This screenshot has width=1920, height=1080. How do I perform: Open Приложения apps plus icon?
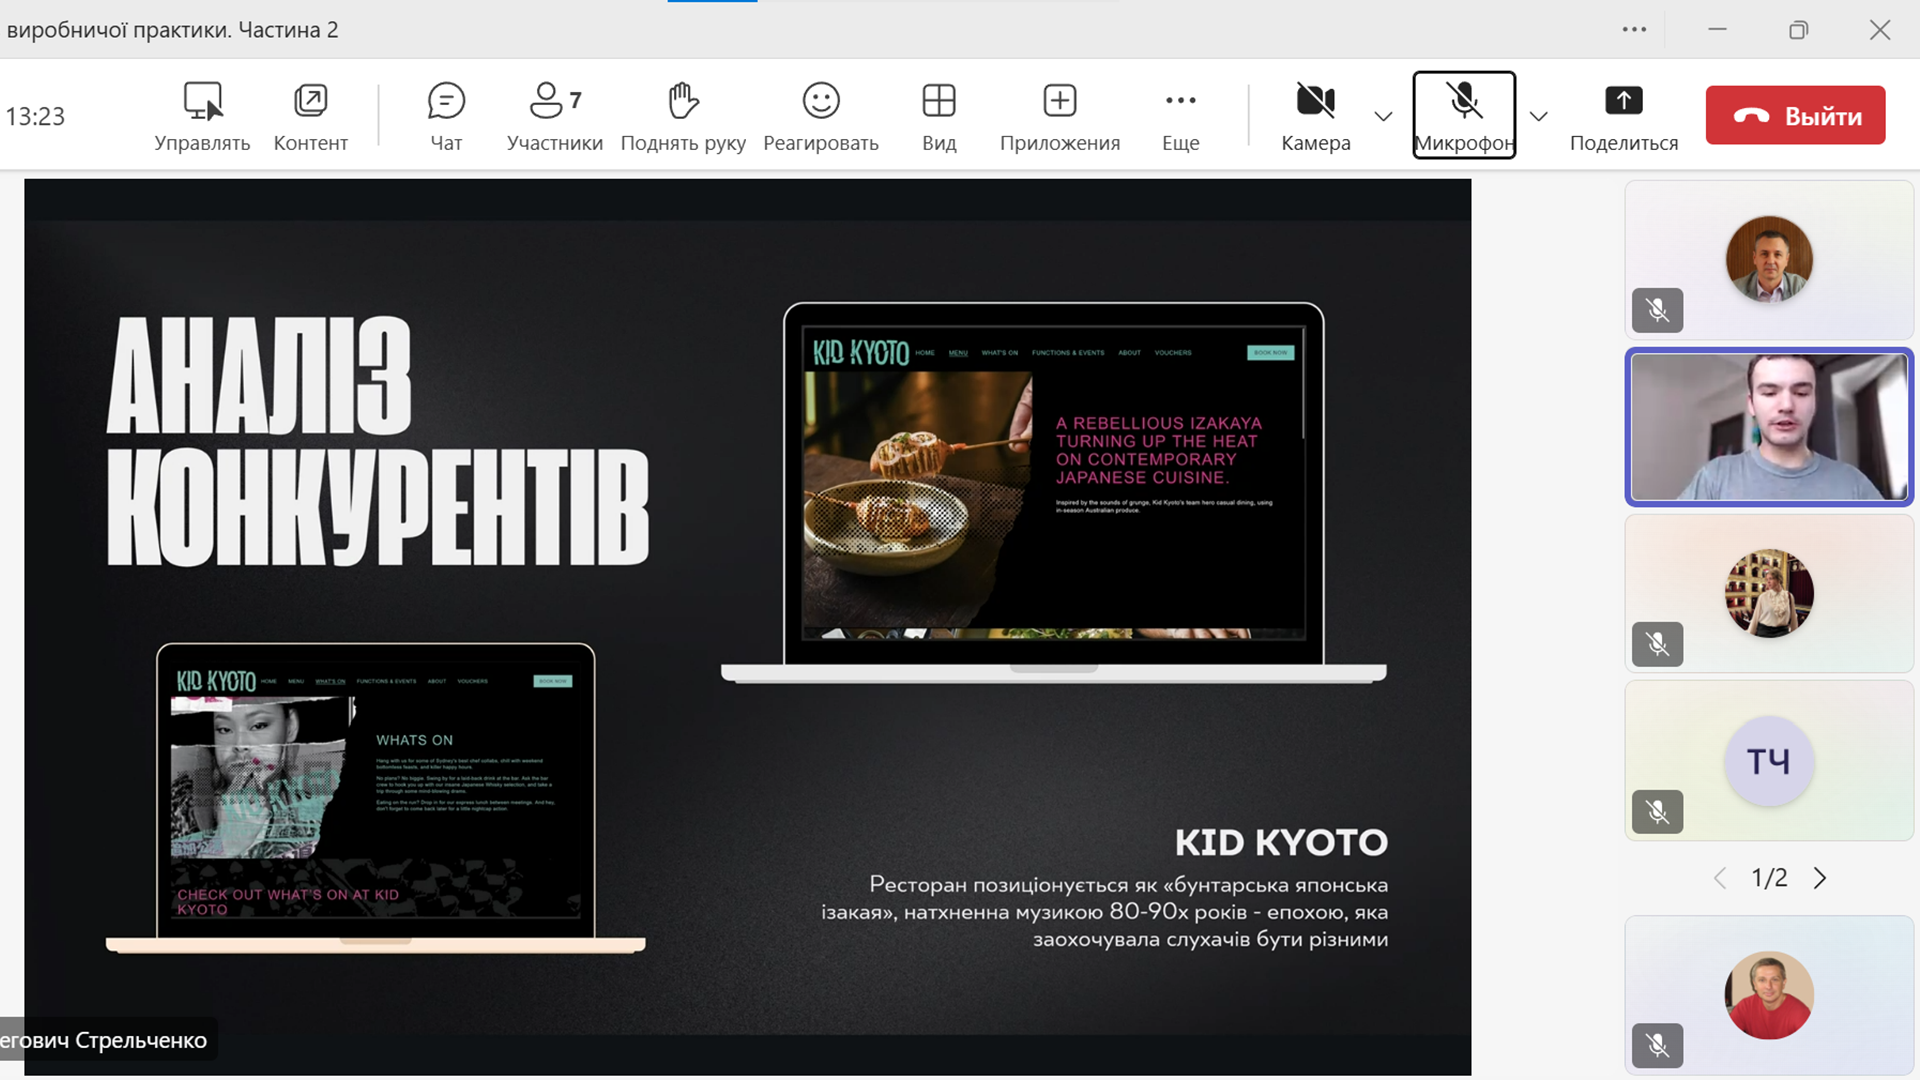(1060, 101)
